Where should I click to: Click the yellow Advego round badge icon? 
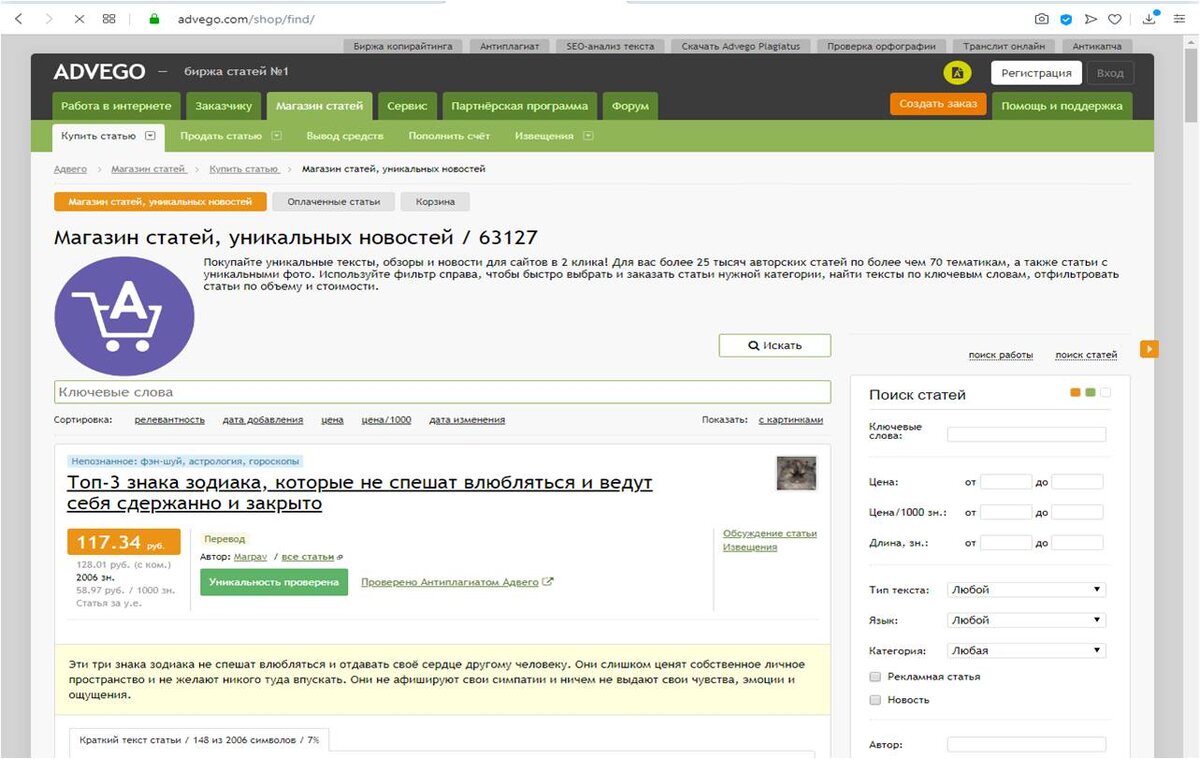point(957,73)
